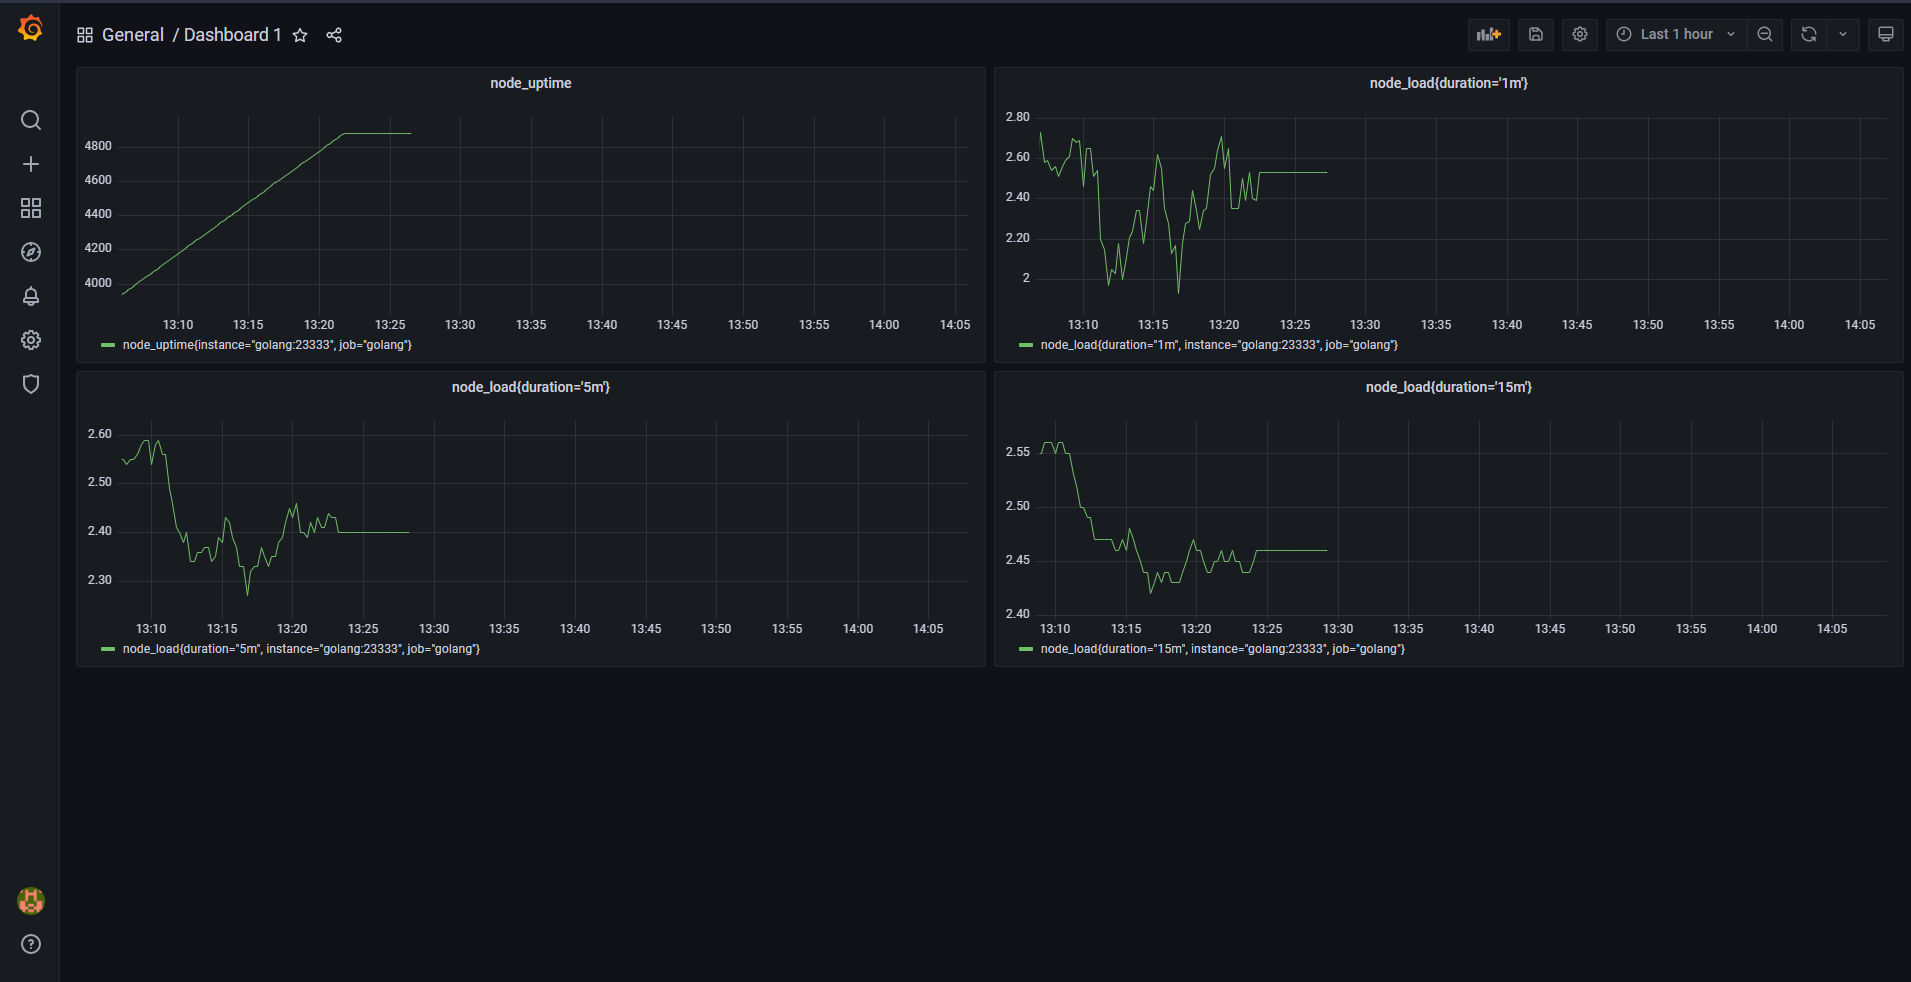This screenshot has width=1911, height=982.
Task: Click the 2.30 y-axis label in 5m panel
Action: point(99,580)
